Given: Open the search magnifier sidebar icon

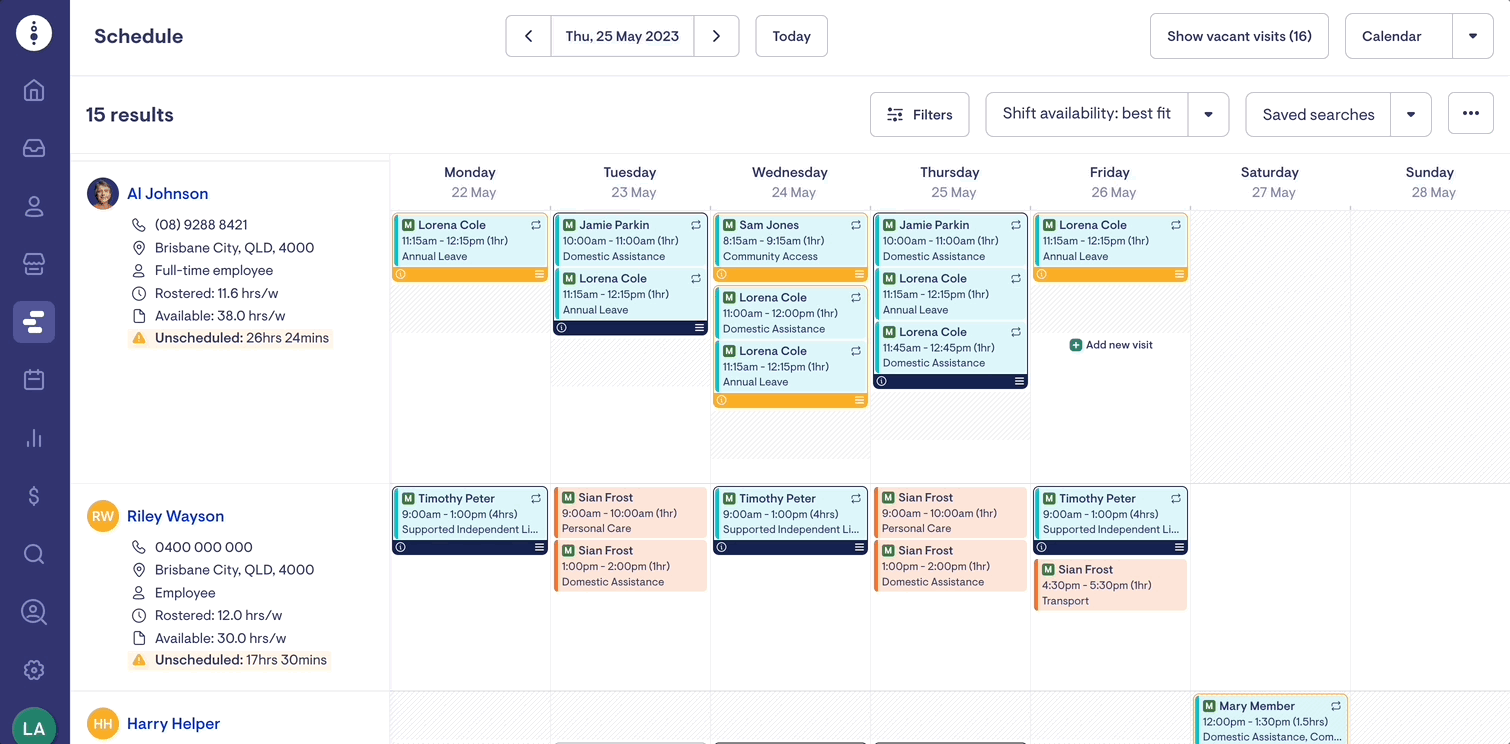Looking at the screenshot, I should [34, 554].
